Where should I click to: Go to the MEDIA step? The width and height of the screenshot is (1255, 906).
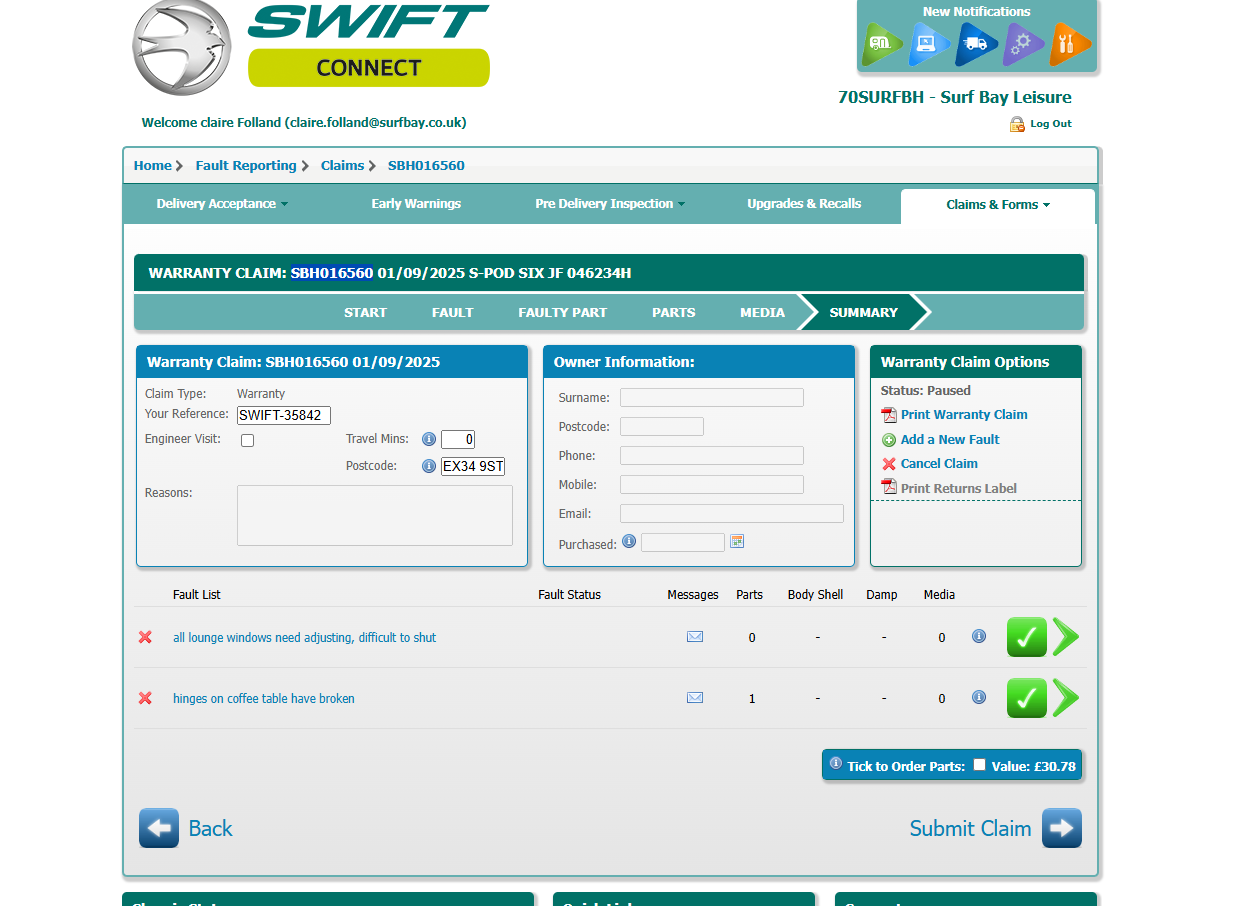pyautogui.click(x=763, y=313)
